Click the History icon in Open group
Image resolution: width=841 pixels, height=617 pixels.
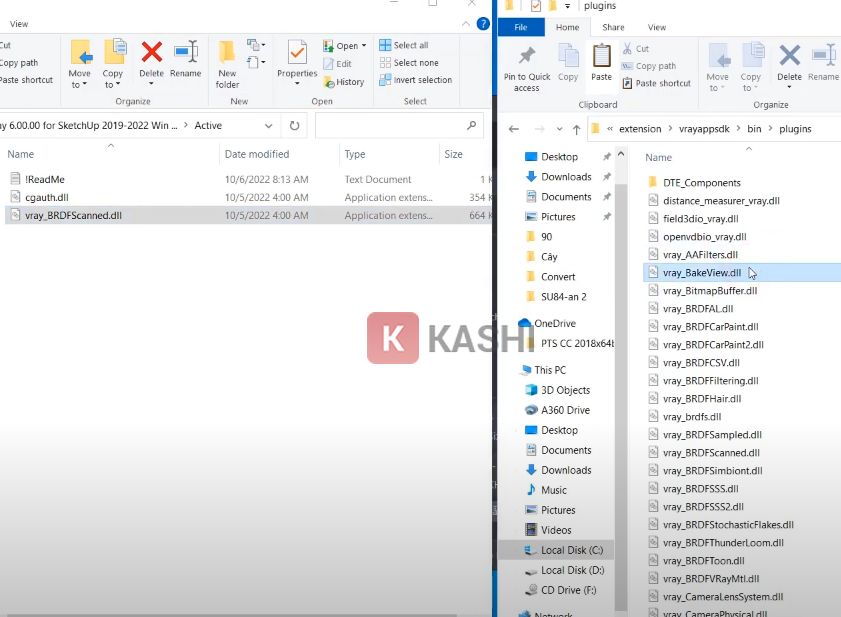(343, 82)
